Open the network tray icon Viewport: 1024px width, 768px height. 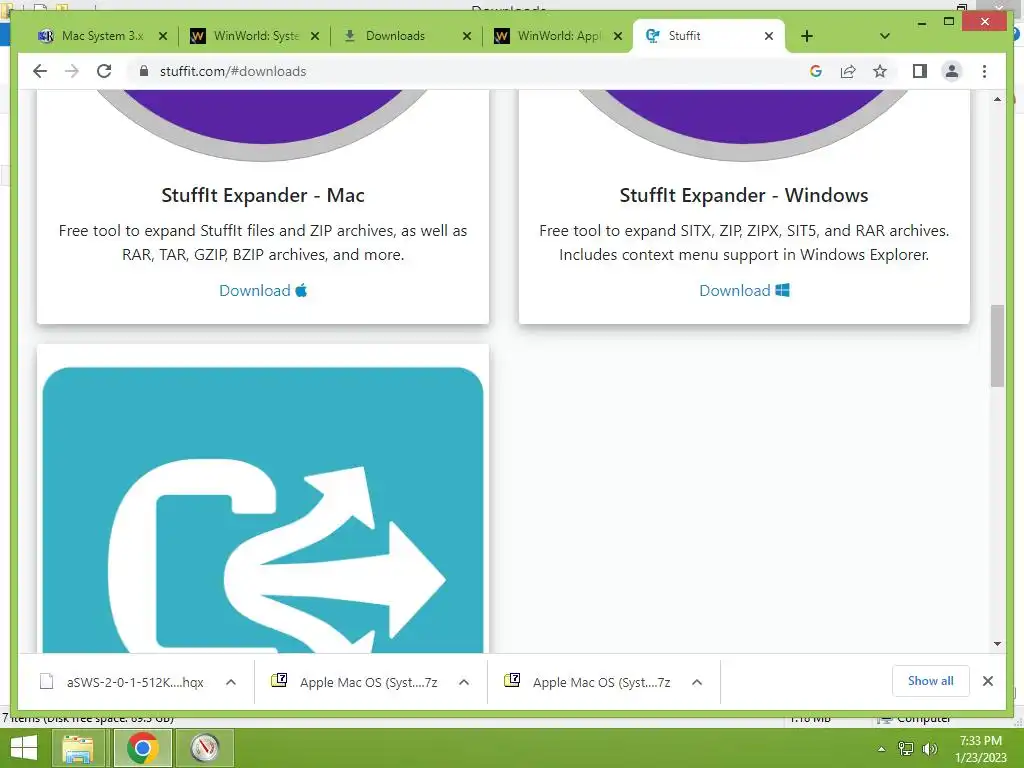tap(905, 749)
